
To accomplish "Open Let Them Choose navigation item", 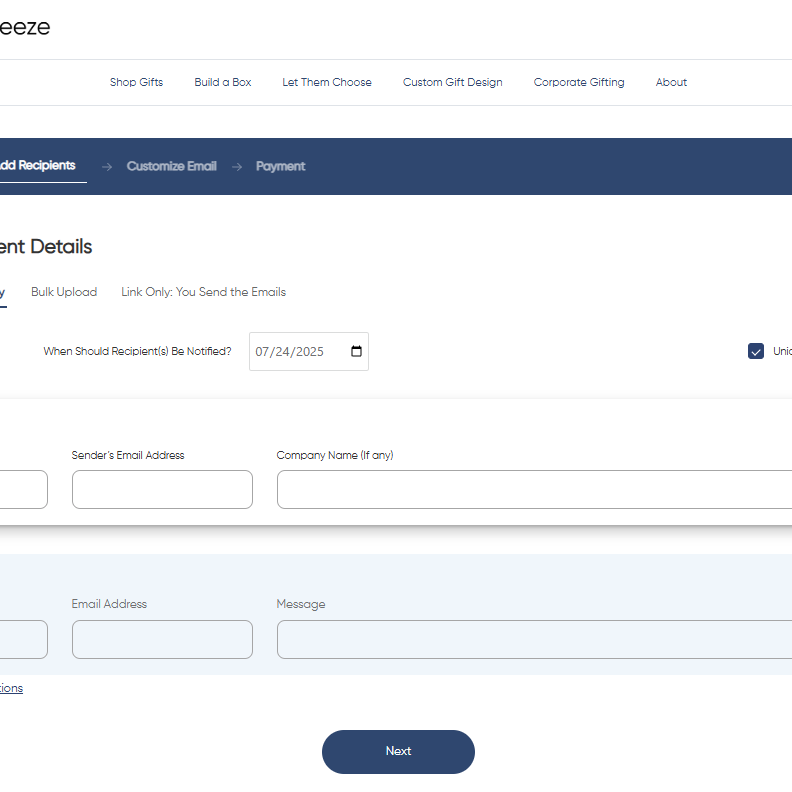I will pos(326,82).
